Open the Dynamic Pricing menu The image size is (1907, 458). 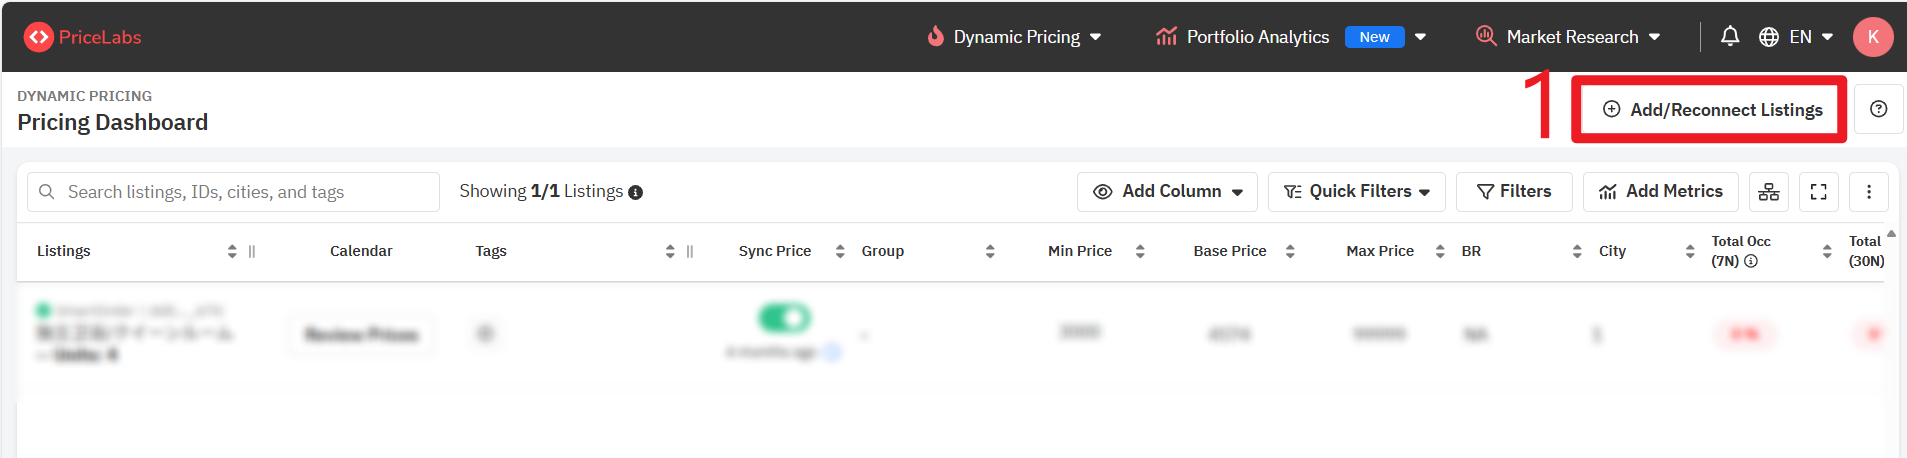(1016, 37)
